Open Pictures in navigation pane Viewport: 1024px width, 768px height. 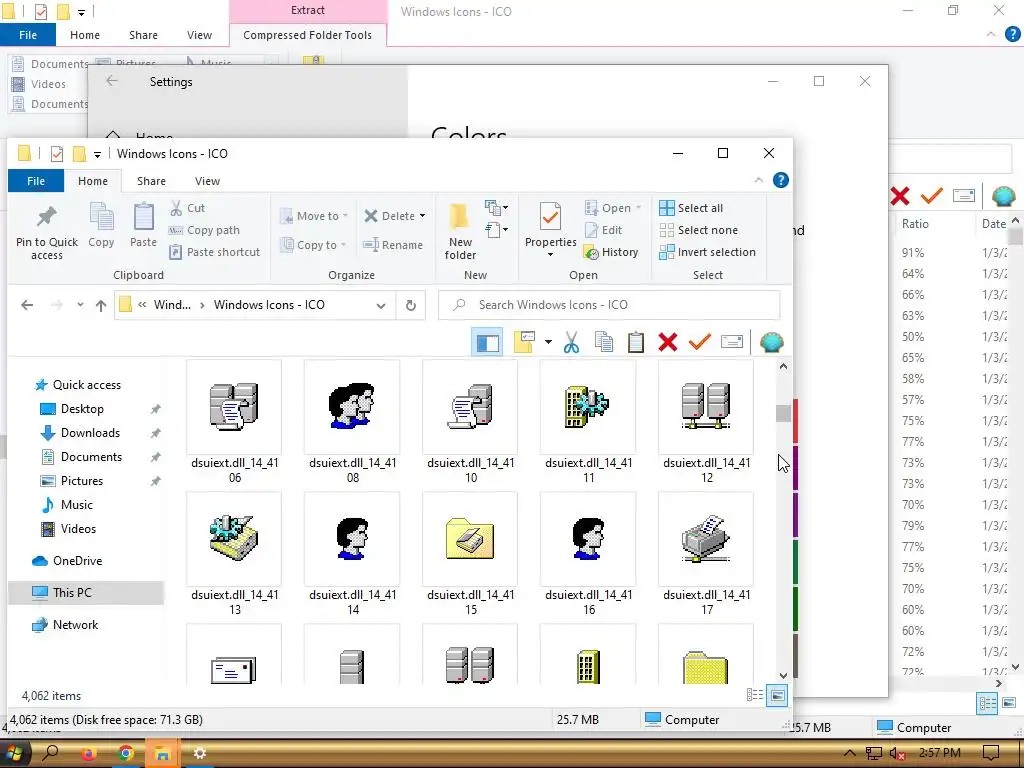tap(82, 481)
